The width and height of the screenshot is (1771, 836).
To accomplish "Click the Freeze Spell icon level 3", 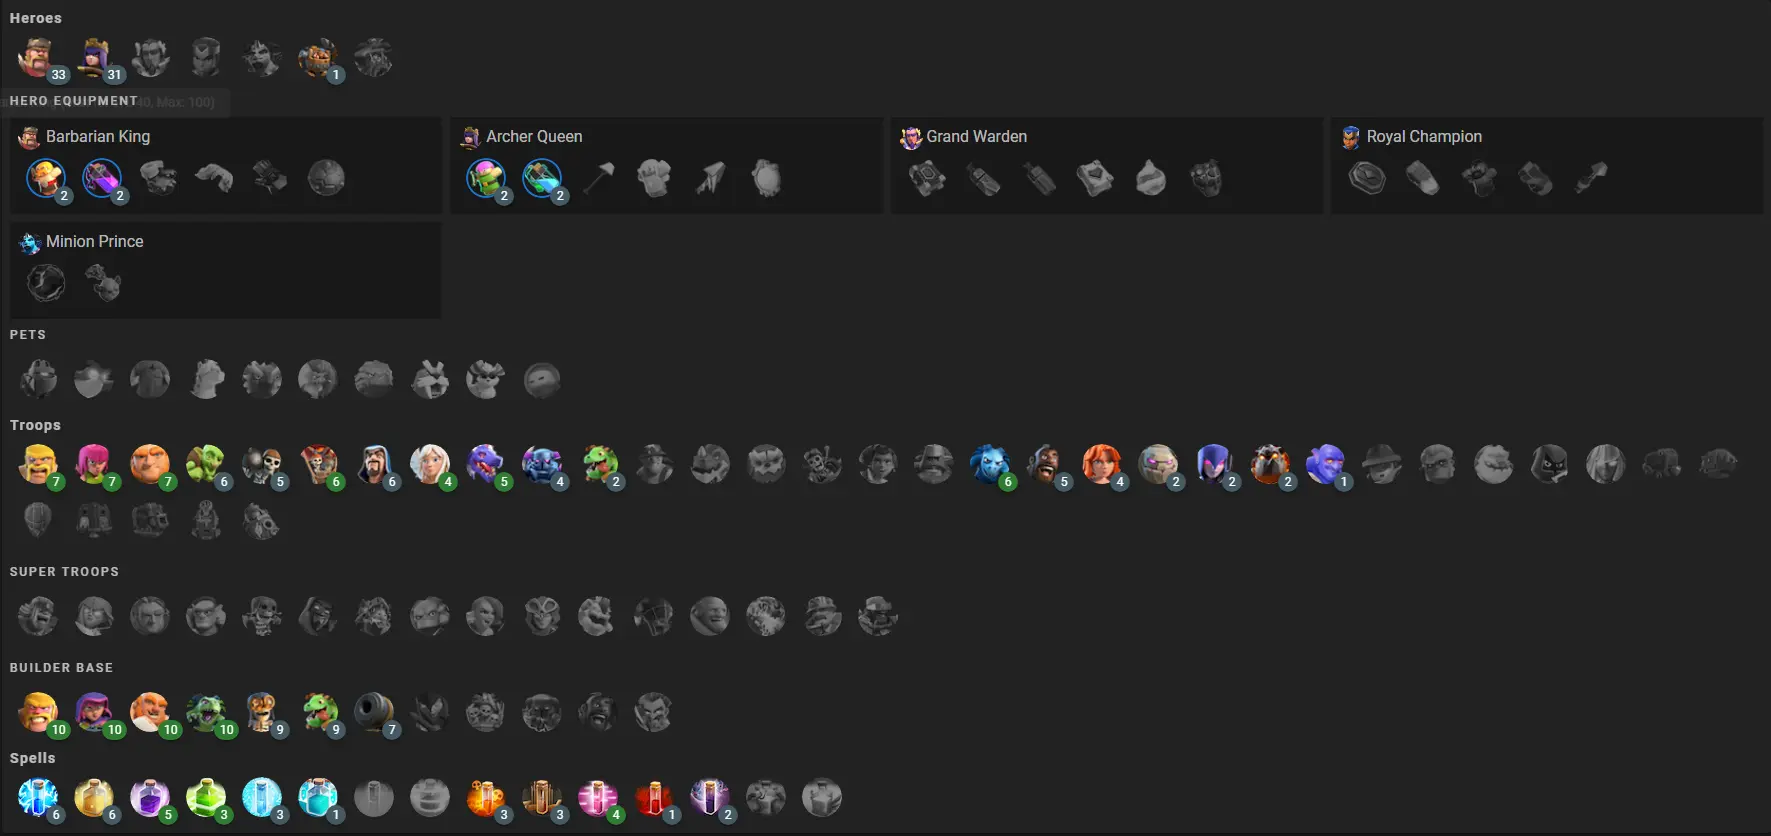I will (262, 798).
